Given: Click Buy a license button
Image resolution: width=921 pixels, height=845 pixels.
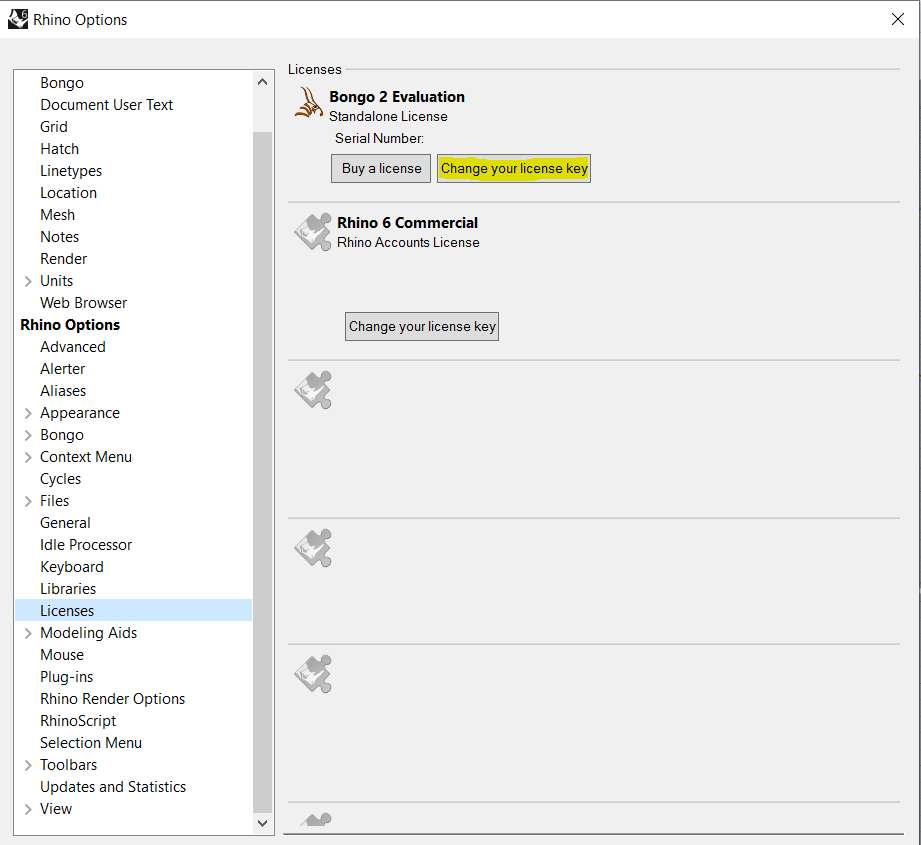Looking at the screenshot, I should (x=381, y=169).
